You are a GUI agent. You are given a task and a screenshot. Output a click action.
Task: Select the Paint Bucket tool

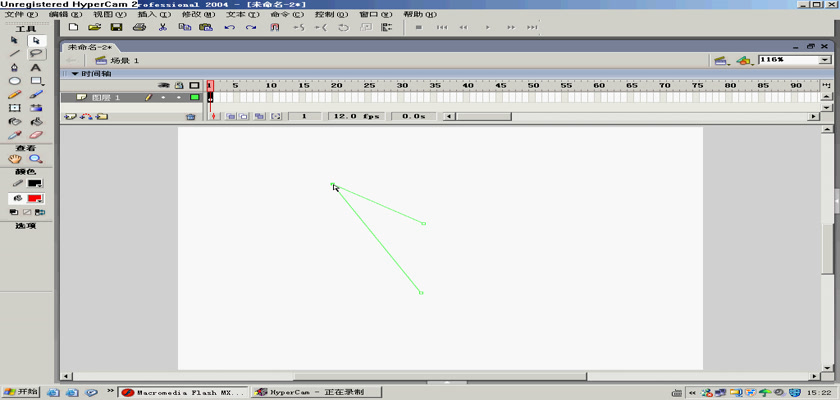tap(36, 122)
